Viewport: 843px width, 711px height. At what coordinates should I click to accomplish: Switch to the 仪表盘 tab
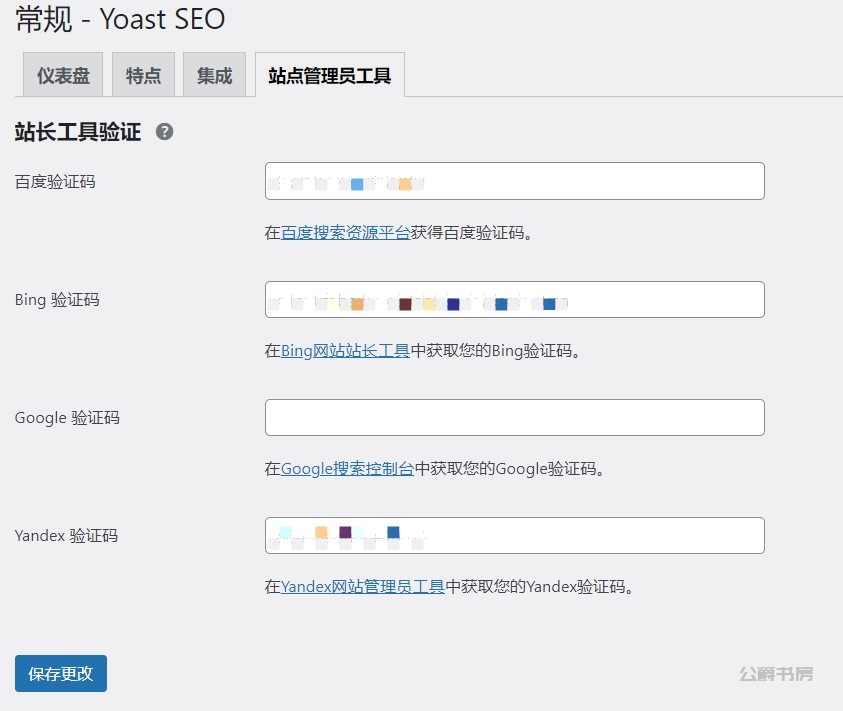click(x=63, y=75)
